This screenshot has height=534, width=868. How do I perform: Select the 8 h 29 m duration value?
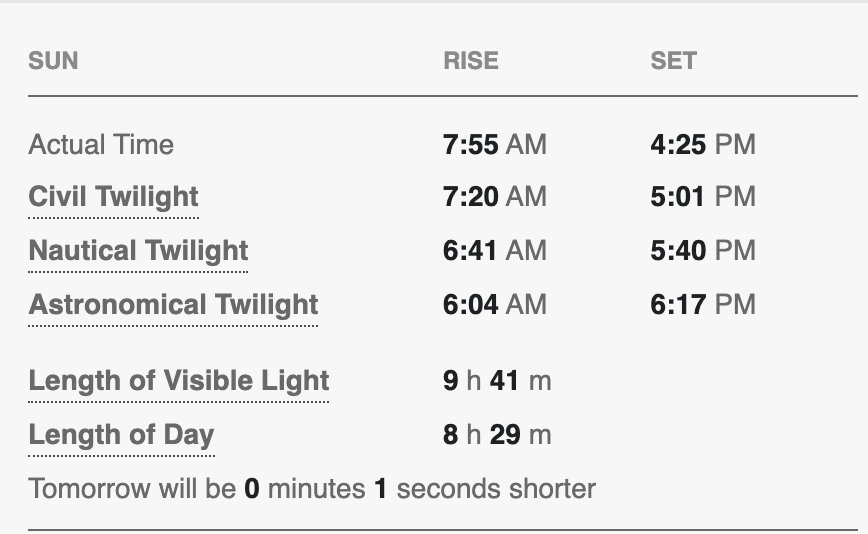pyautogui.click(x=497, y=435)
